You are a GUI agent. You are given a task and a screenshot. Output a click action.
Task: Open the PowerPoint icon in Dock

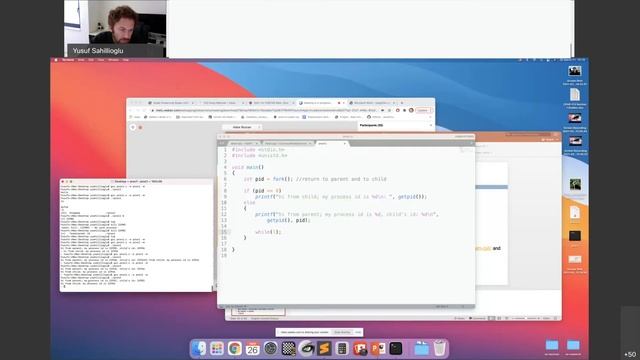378,349
